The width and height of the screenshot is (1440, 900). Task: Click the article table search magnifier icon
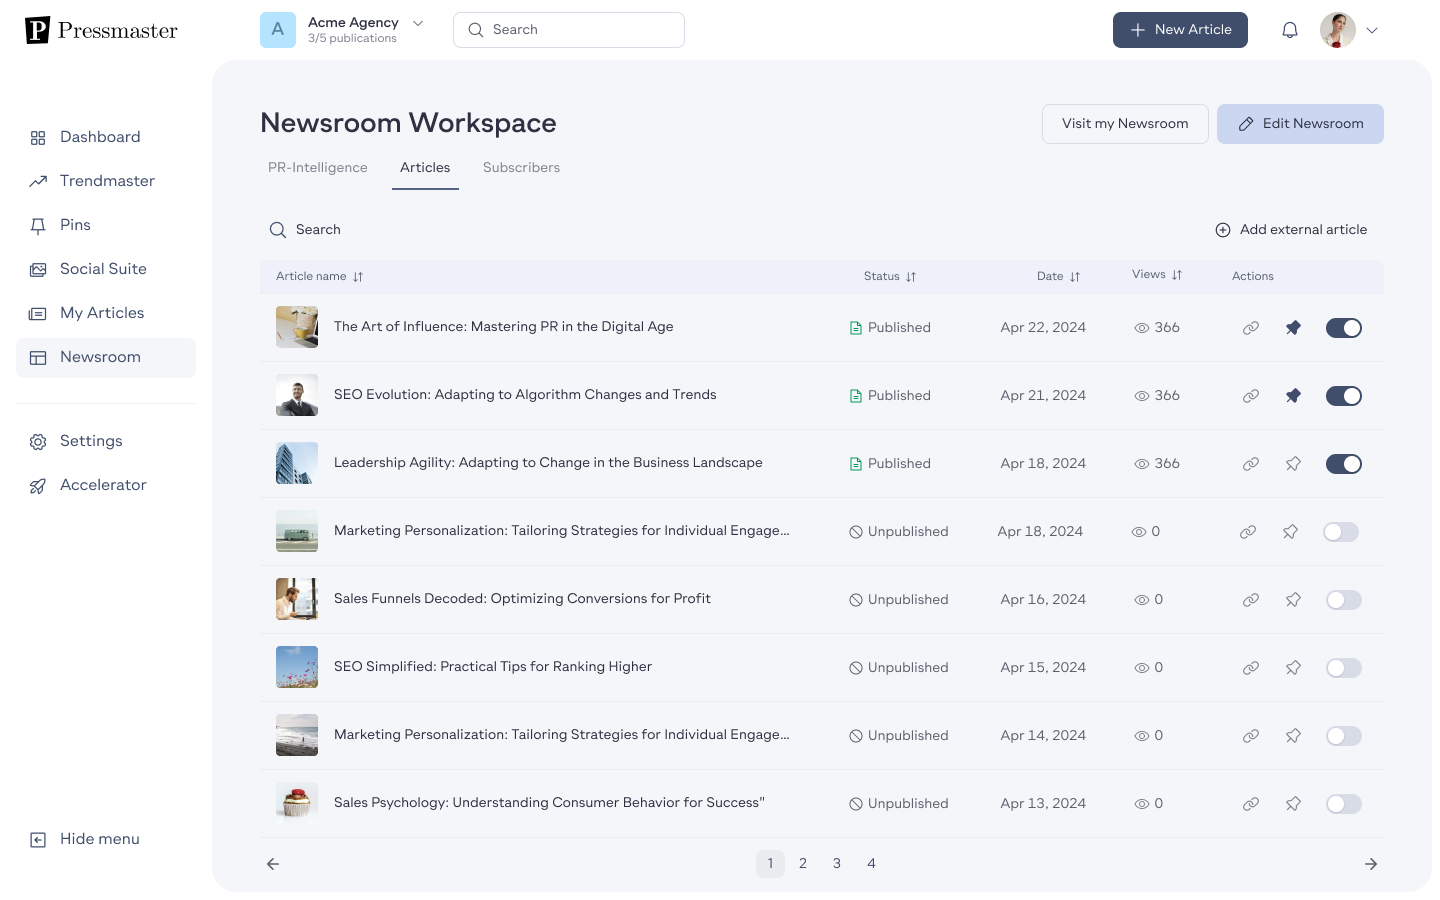pyautogui.click(x=278, y=230)
